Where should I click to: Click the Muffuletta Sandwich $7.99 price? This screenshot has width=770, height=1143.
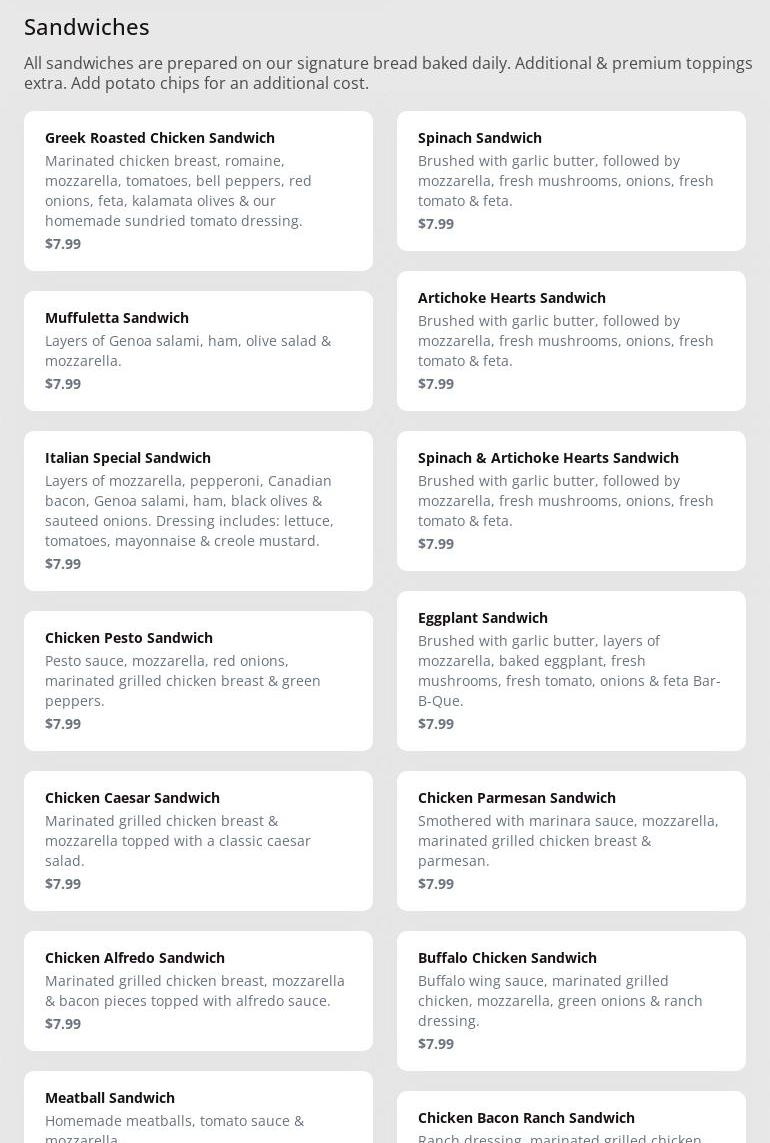[x=63, y=383]
